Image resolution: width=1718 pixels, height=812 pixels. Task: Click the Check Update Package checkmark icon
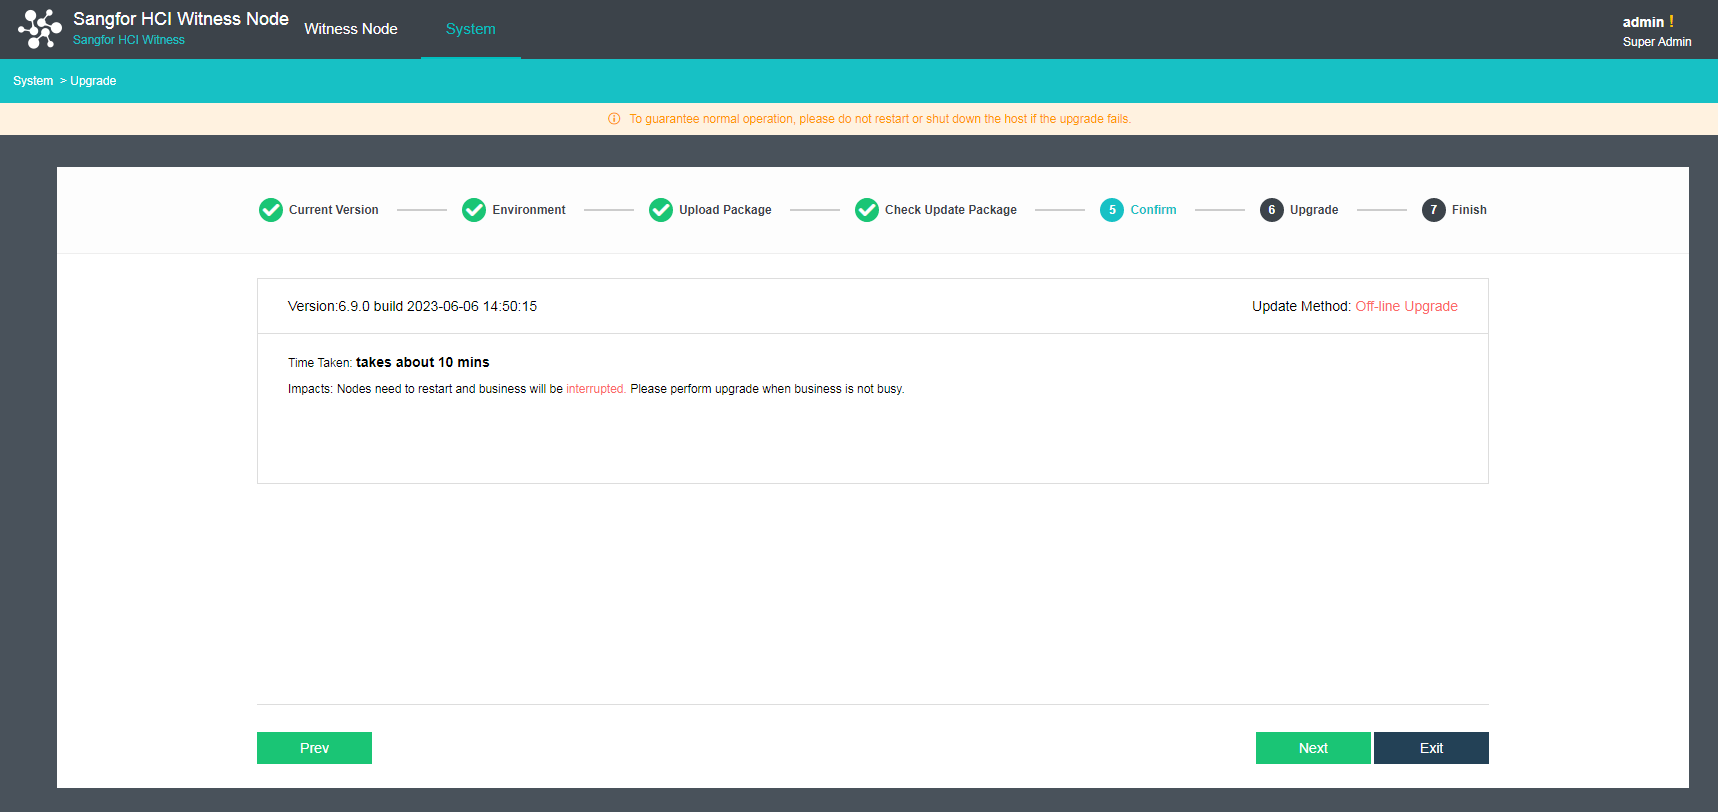[867, 210]
